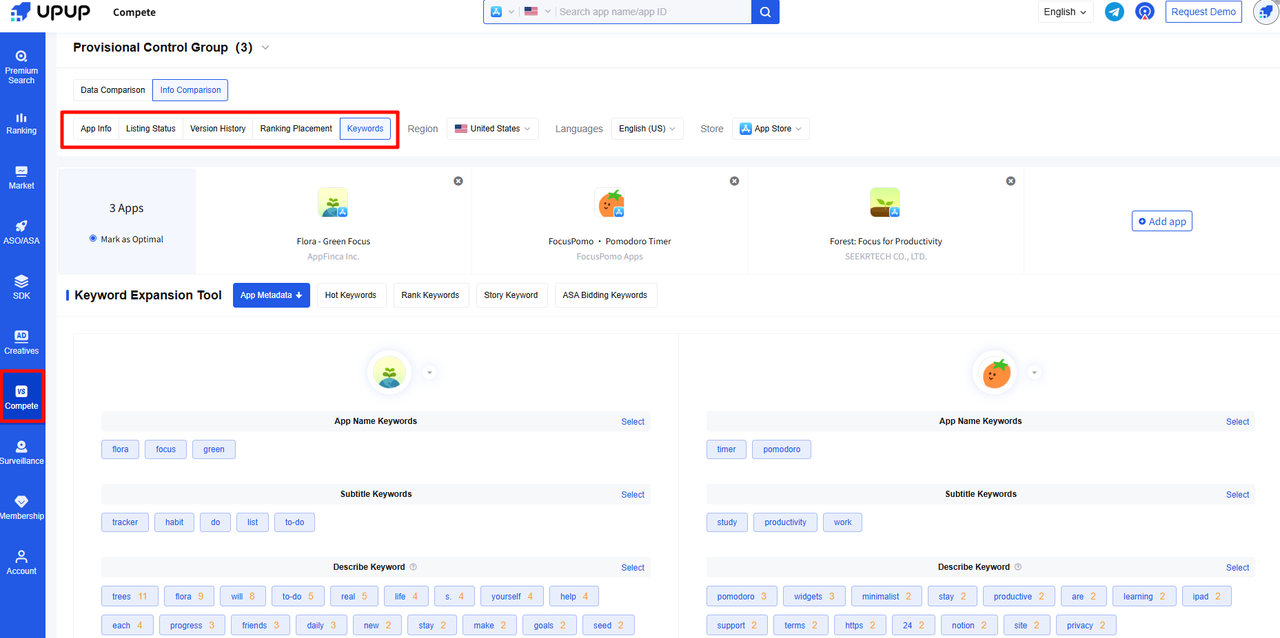Expand the arrow beside the Flora avatar
Viewport: 1280px width, 638px height.
[x=429, y=373]
